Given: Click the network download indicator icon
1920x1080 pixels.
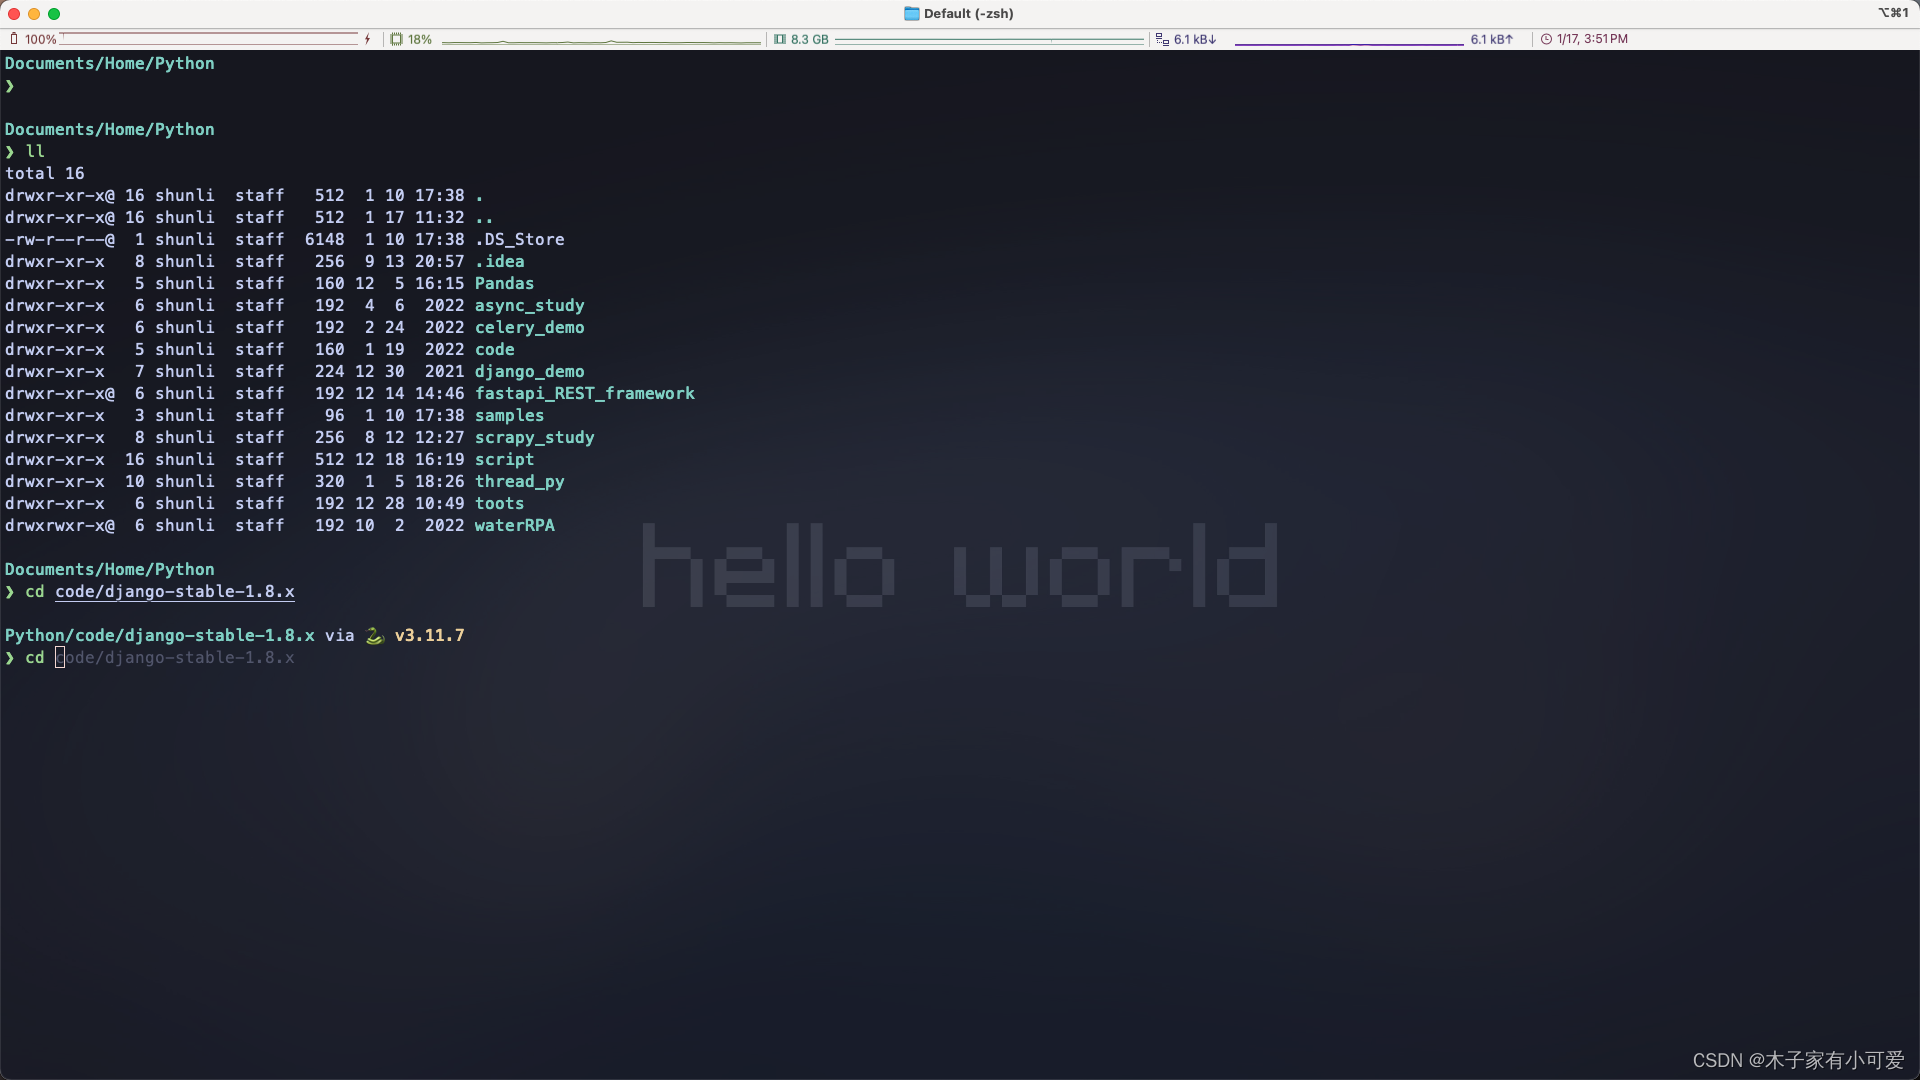Looking at the screenshot, I should pyautogui.click(x=1160, y=38).
